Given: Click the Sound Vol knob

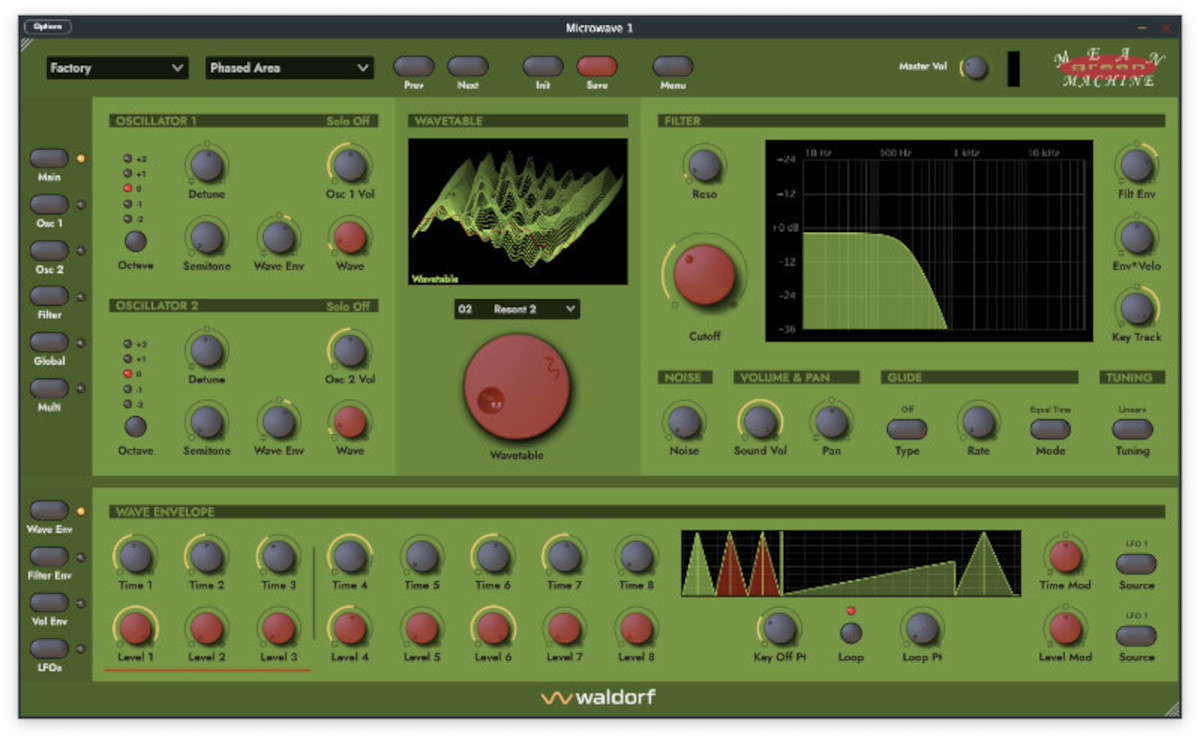Looking at the screenshot, I should (760, 422).
